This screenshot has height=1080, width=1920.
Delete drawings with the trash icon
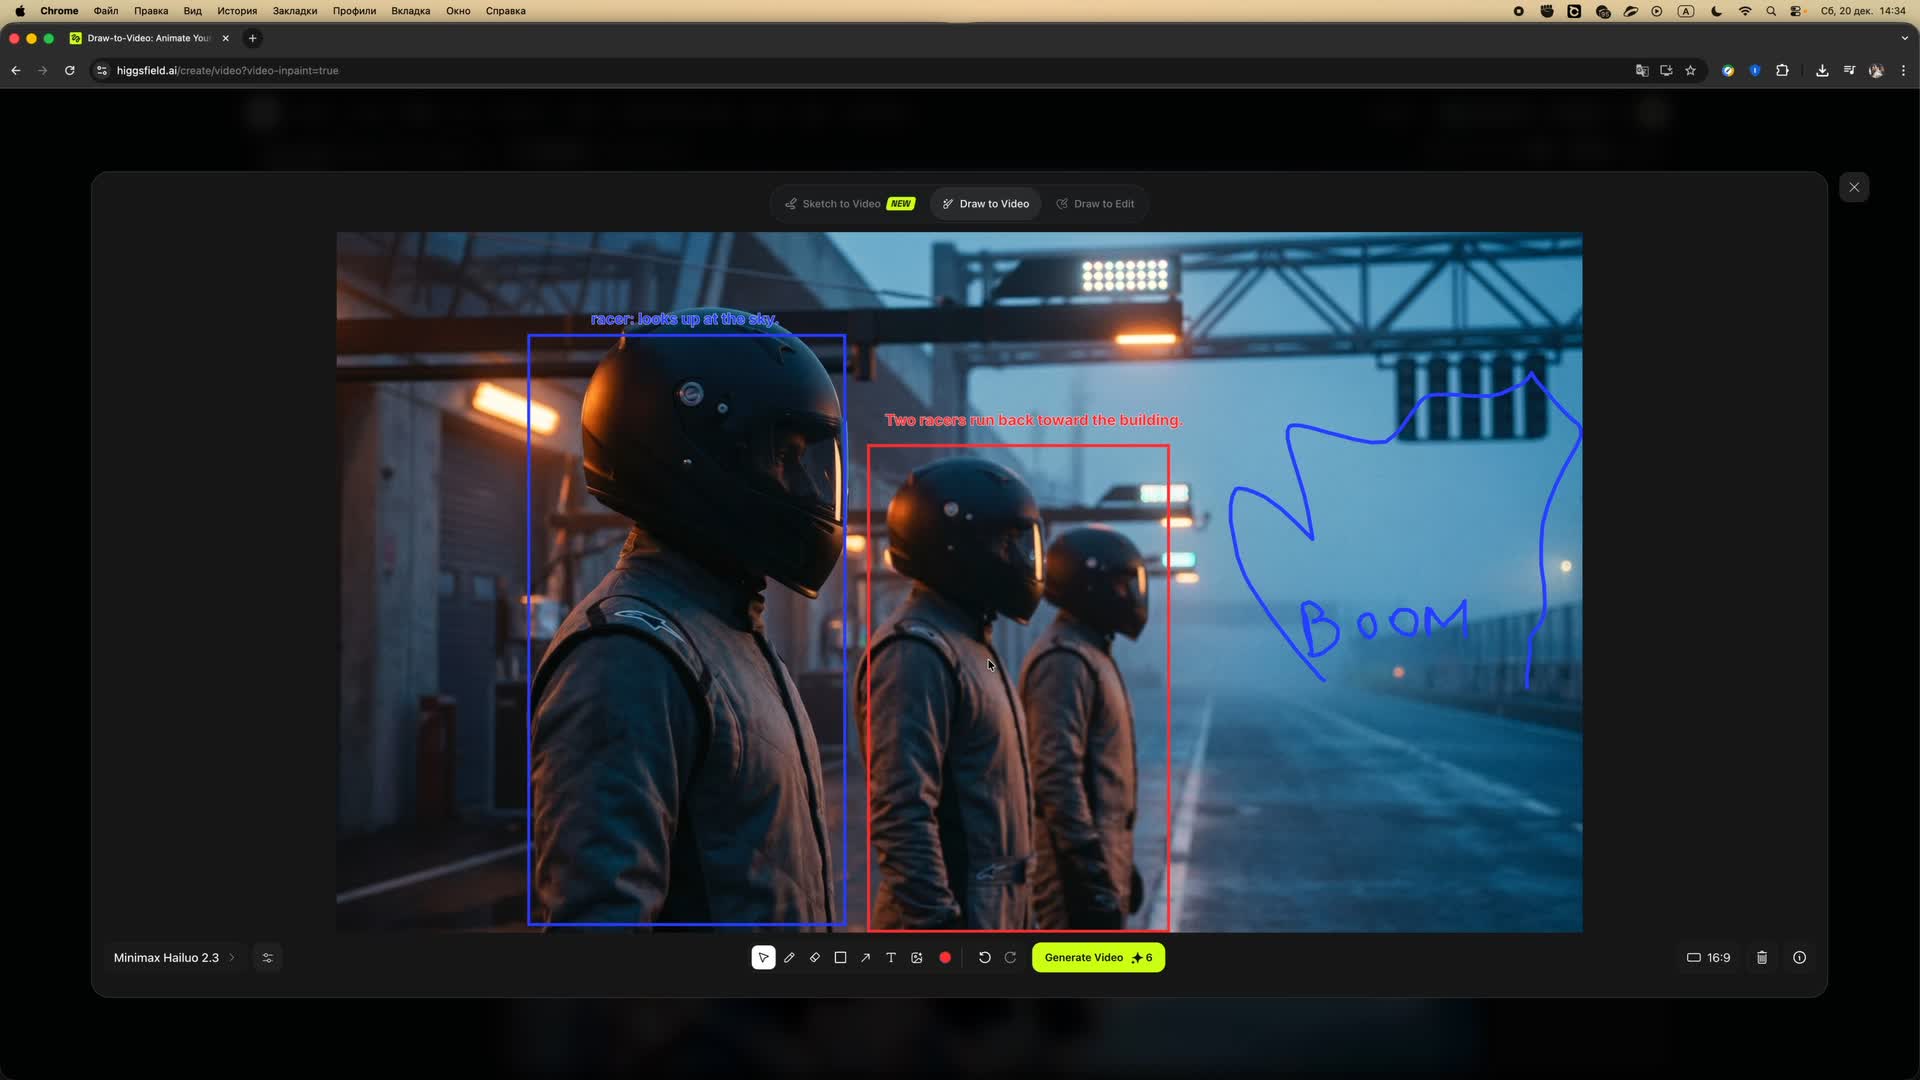[x=1762, y=958]
